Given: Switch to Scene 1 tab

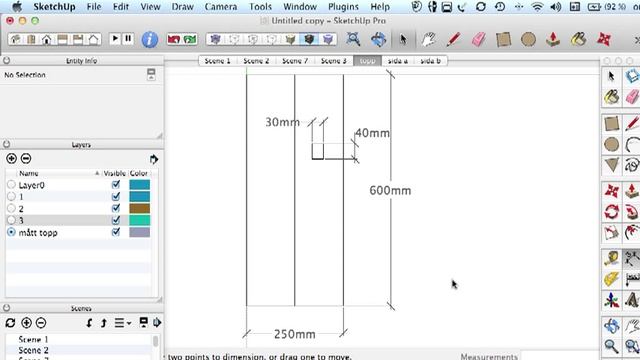Looking at the screenshot, I should tap(218, 61).
